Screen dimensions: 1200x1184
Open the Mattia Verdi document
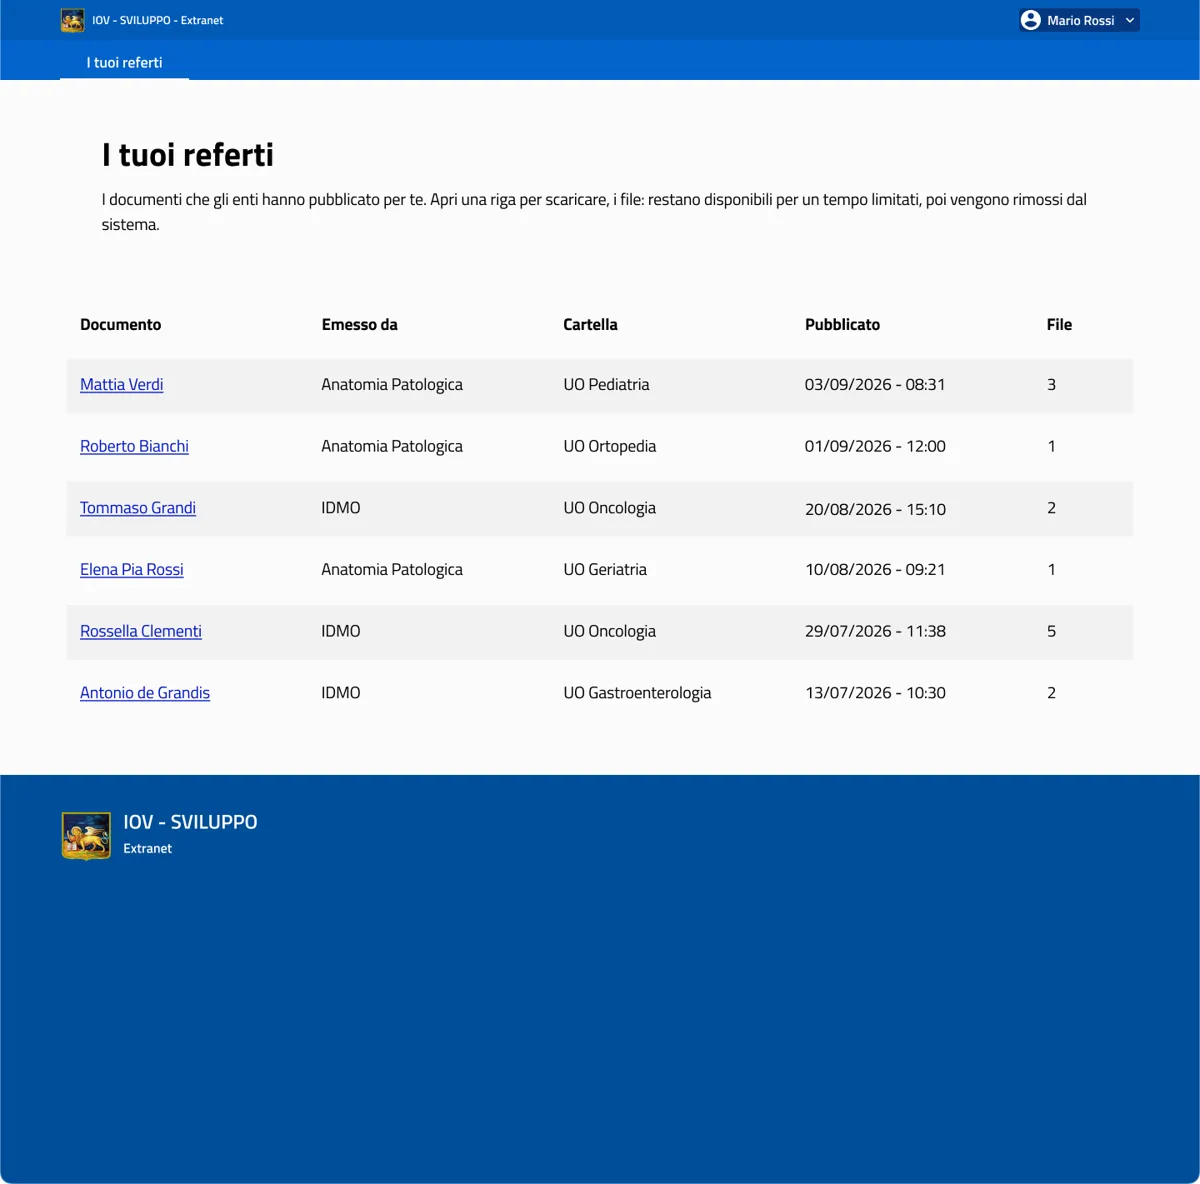[x=121, y=384]
